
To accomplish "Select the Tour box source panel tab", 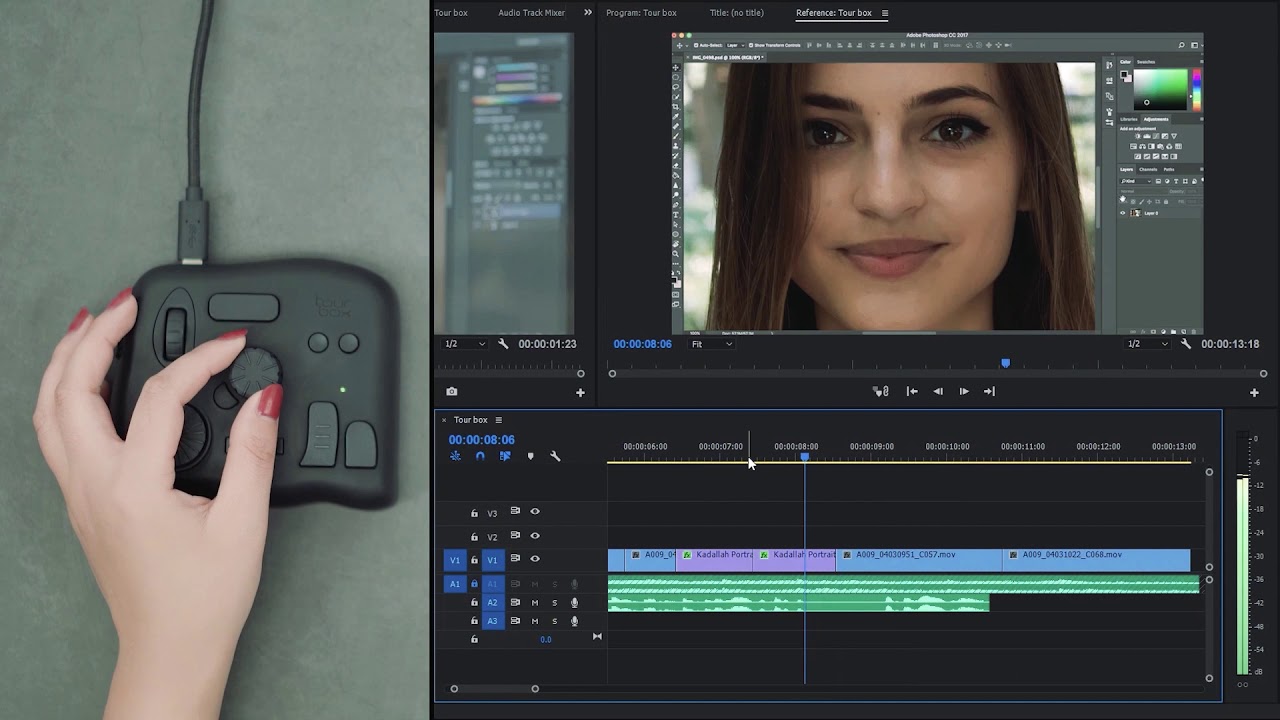I will pos(451,13).
